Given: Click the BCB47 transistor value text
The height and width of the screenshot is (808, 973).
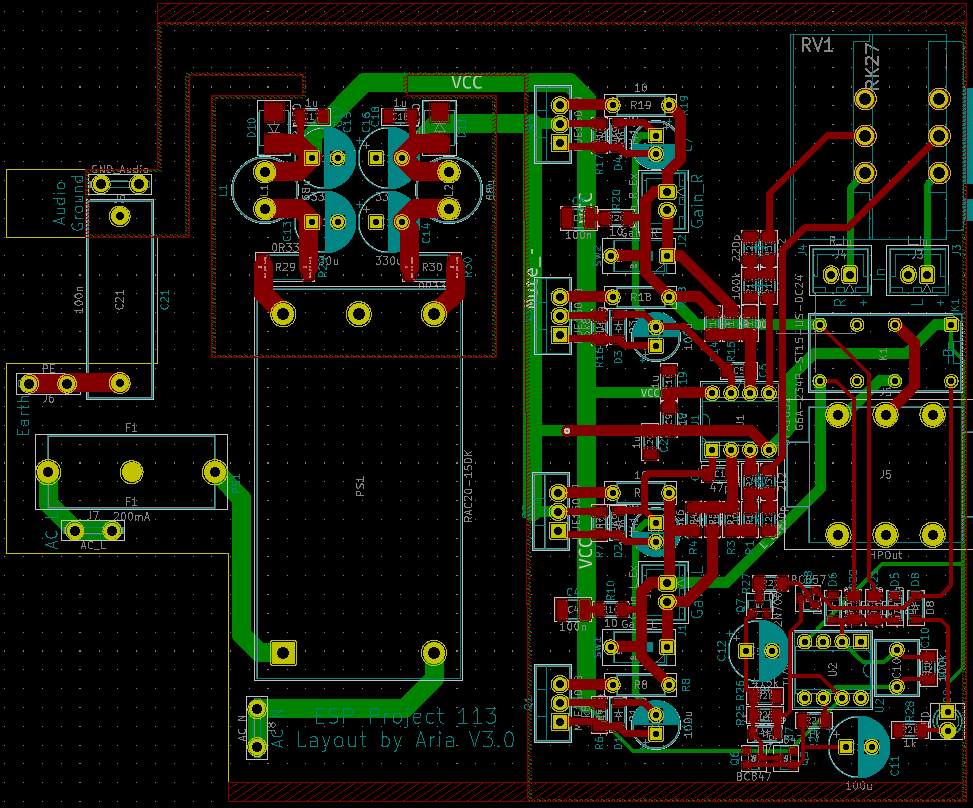Looking at the screenshot, I should [753, 776].
